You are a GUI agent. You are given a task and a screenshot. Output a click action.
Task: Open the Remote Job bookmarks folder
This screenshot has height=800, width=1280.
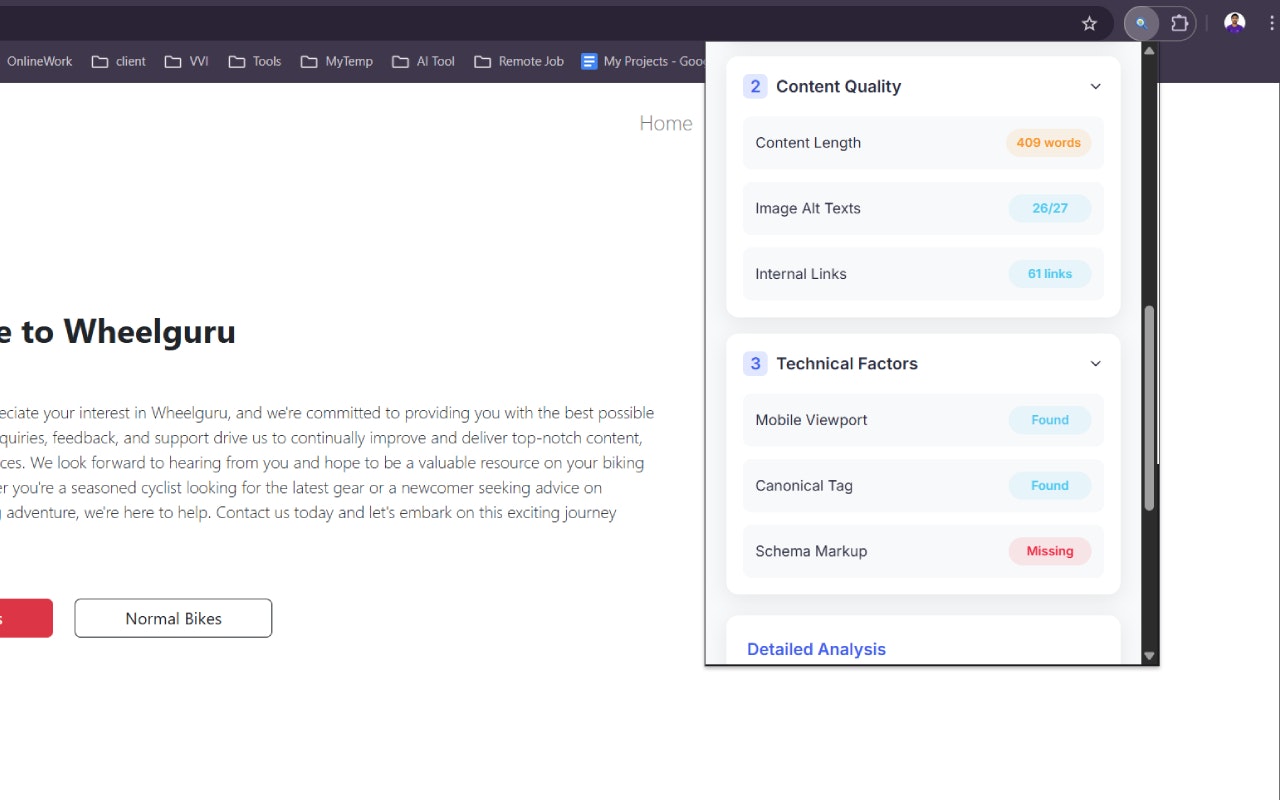(518, 61)
